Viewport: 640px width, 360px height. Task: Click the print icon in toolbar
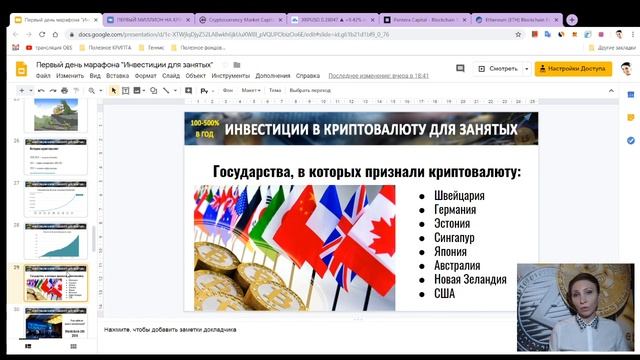(x=64, y=90)
